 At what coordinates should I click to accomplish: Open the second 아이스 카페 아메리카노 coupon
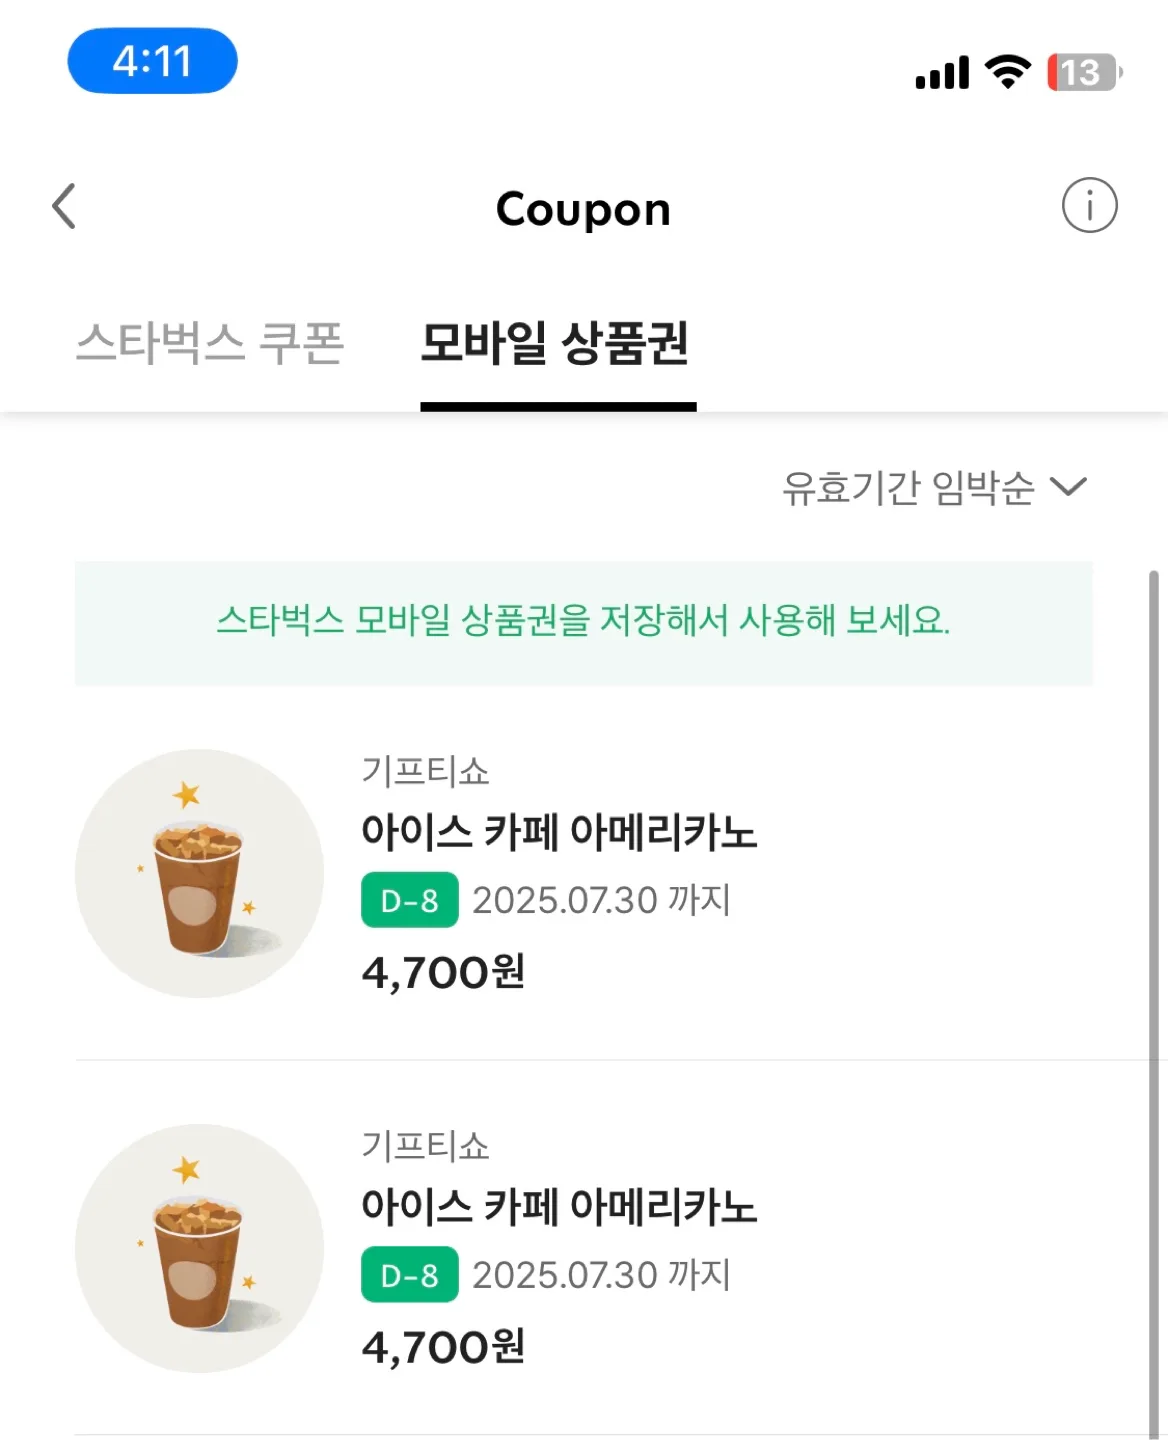(x=584, y=1248)
